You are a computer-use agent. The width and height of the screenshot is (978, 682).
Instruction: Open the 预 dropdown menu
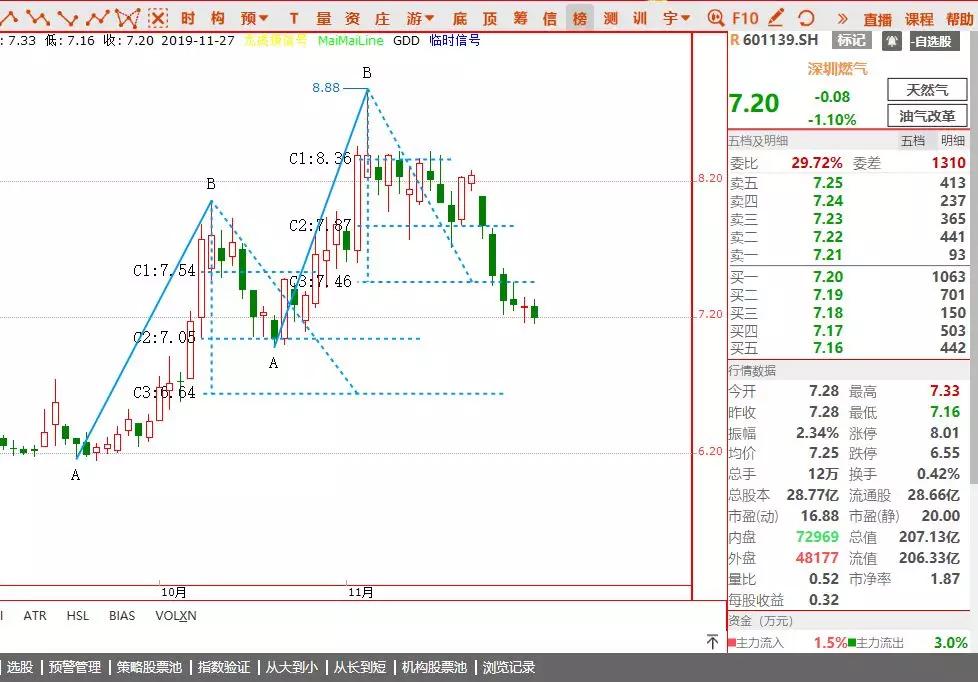point(255,18)
